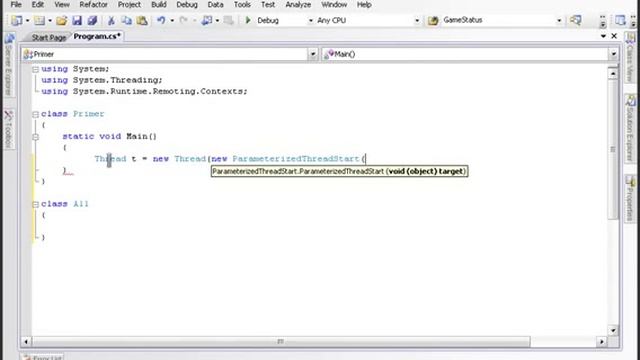The height and width of the screenshot is (360, 640).
Task: Select the Program.cs* tab
Action: tap(97, 36)
